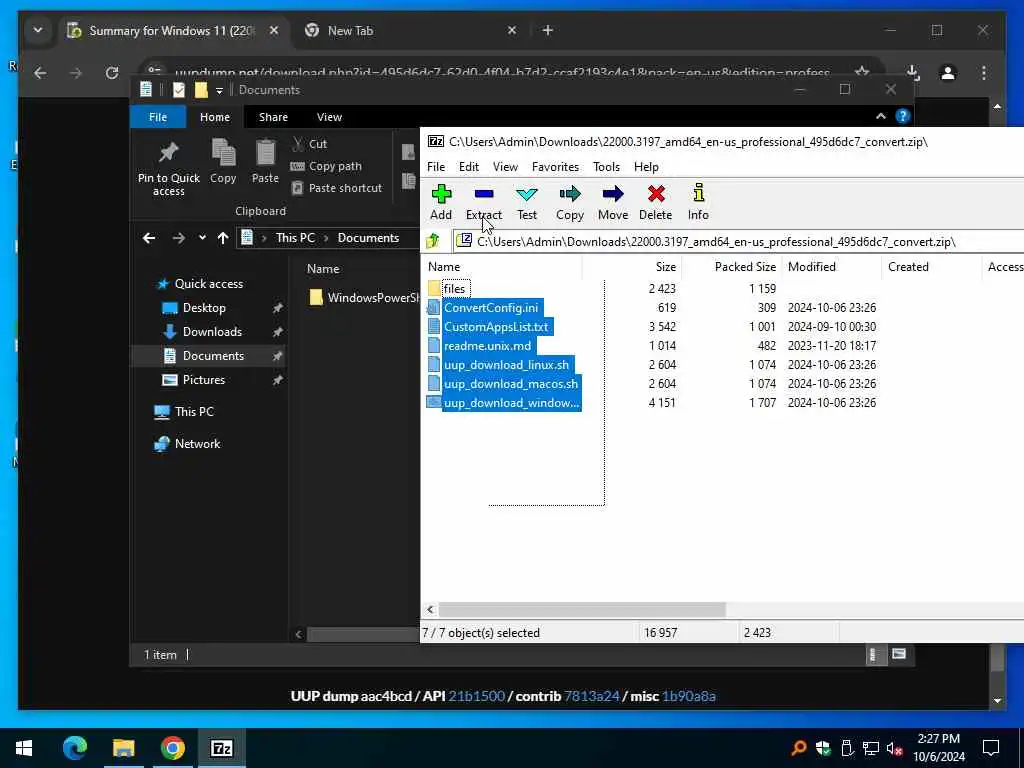This screenshot has height=768, width=1024.
Task: Open Microsoft Edge from the taskbar
Action: coord(74,748)
